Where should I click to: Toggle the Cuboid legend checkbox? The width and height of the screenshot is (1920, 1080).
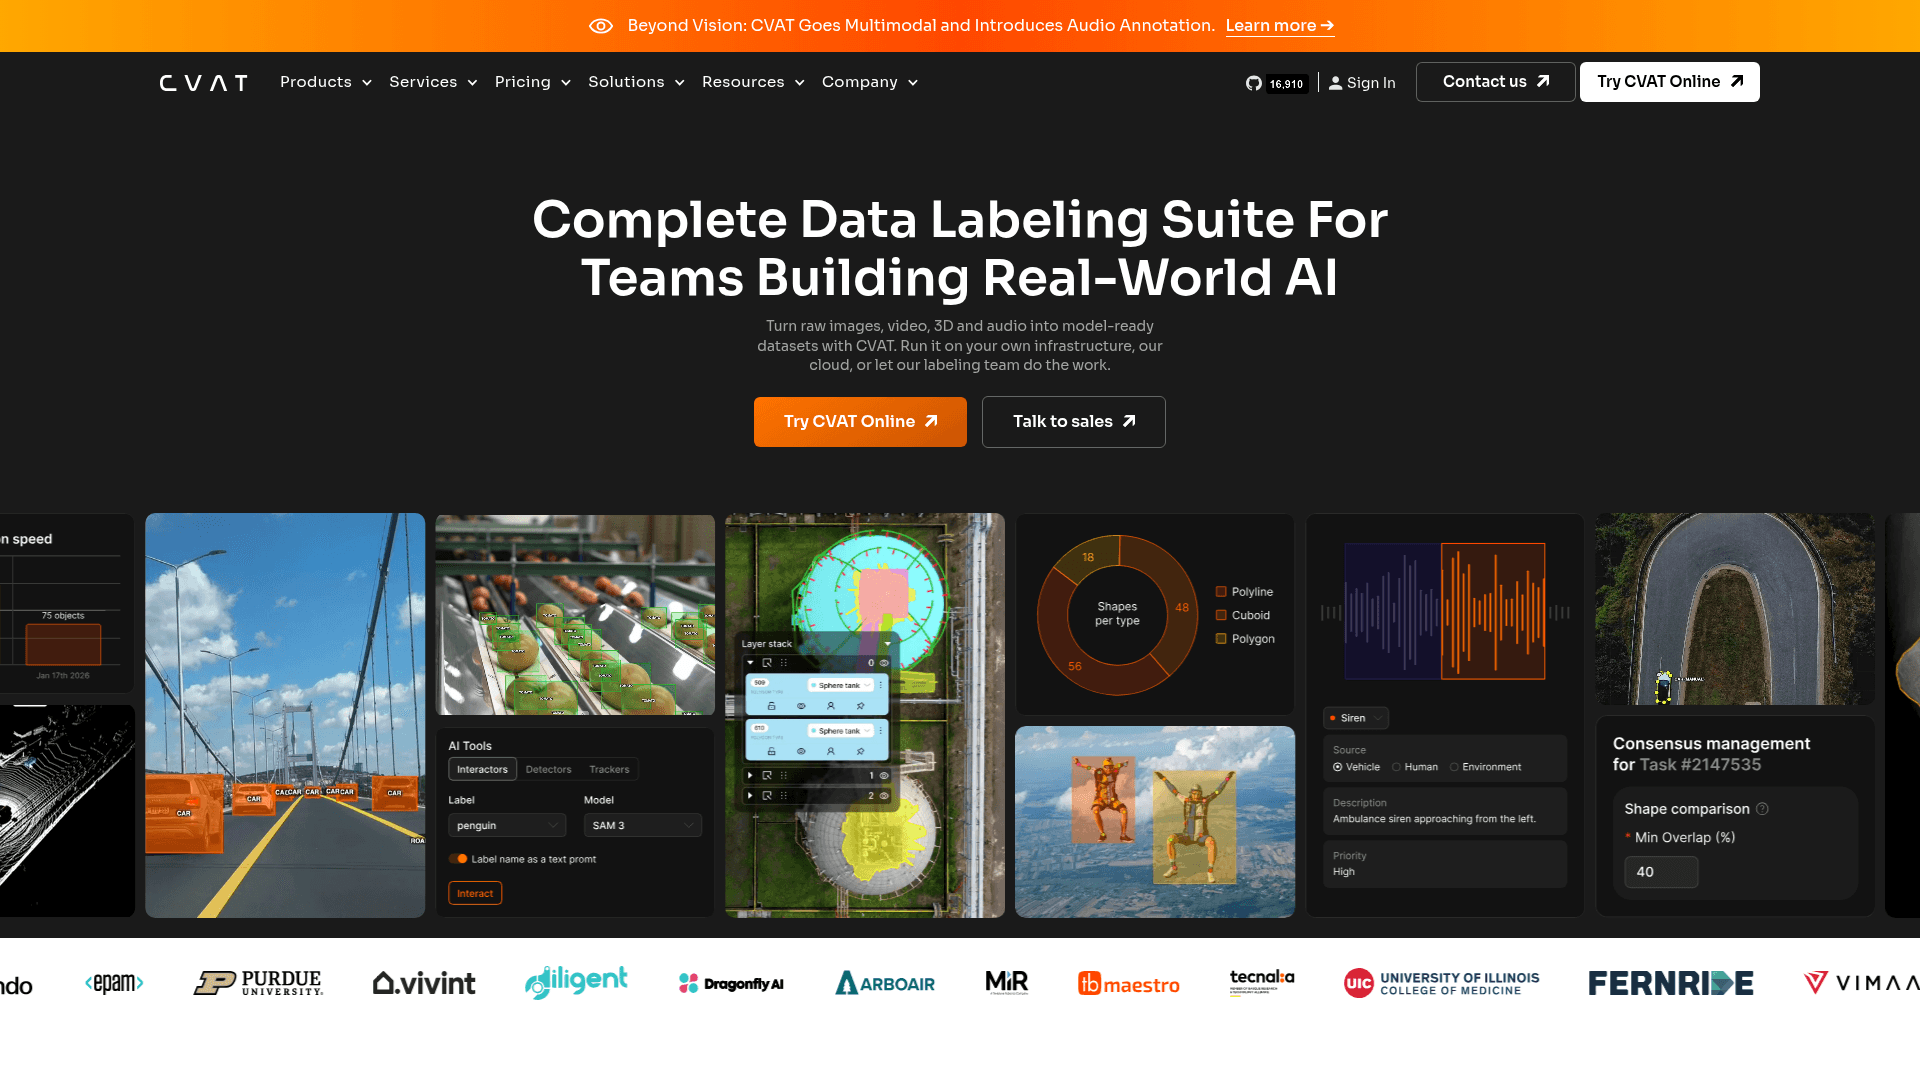1221,615
